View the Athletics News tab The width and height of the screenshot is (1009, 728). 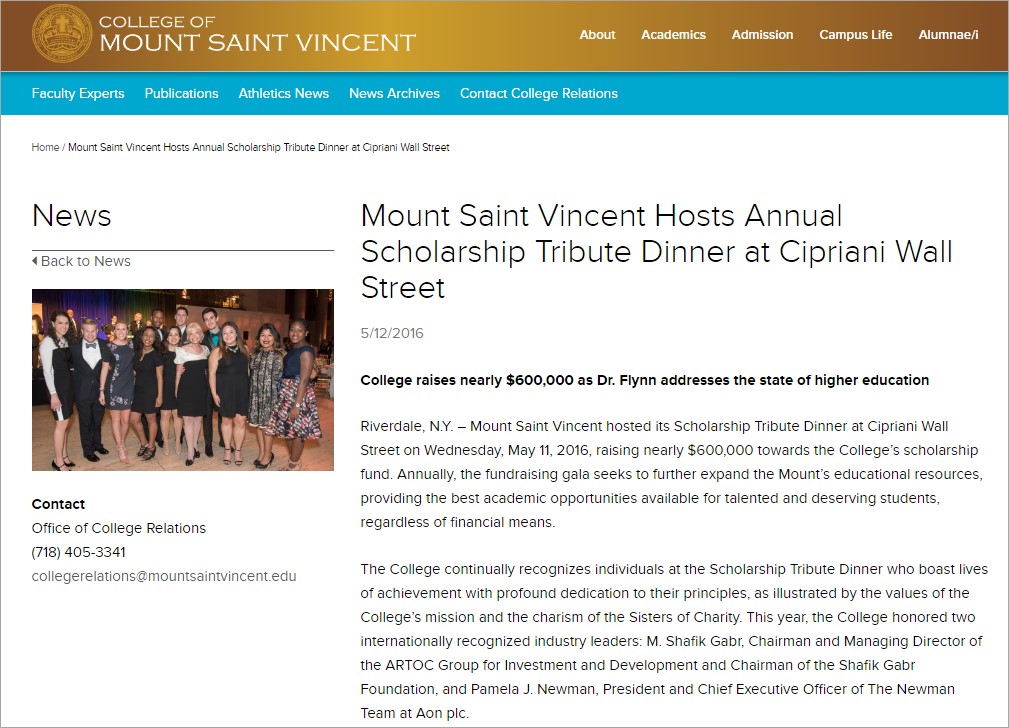coord(283,93)
